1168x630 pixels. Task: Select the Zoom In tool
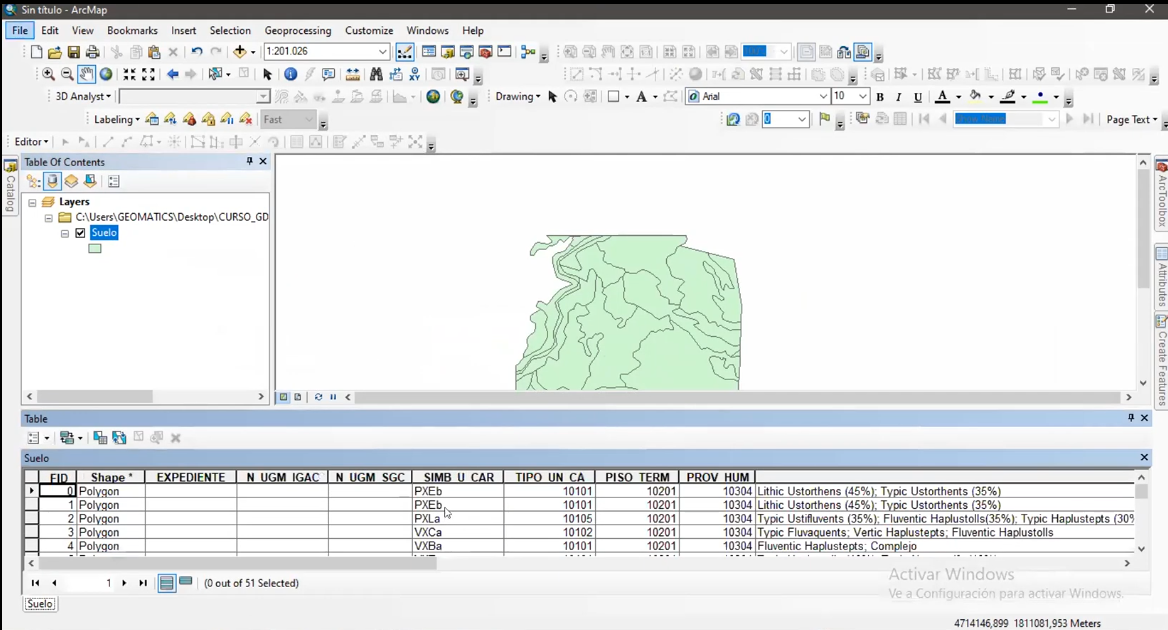(48, 75)
